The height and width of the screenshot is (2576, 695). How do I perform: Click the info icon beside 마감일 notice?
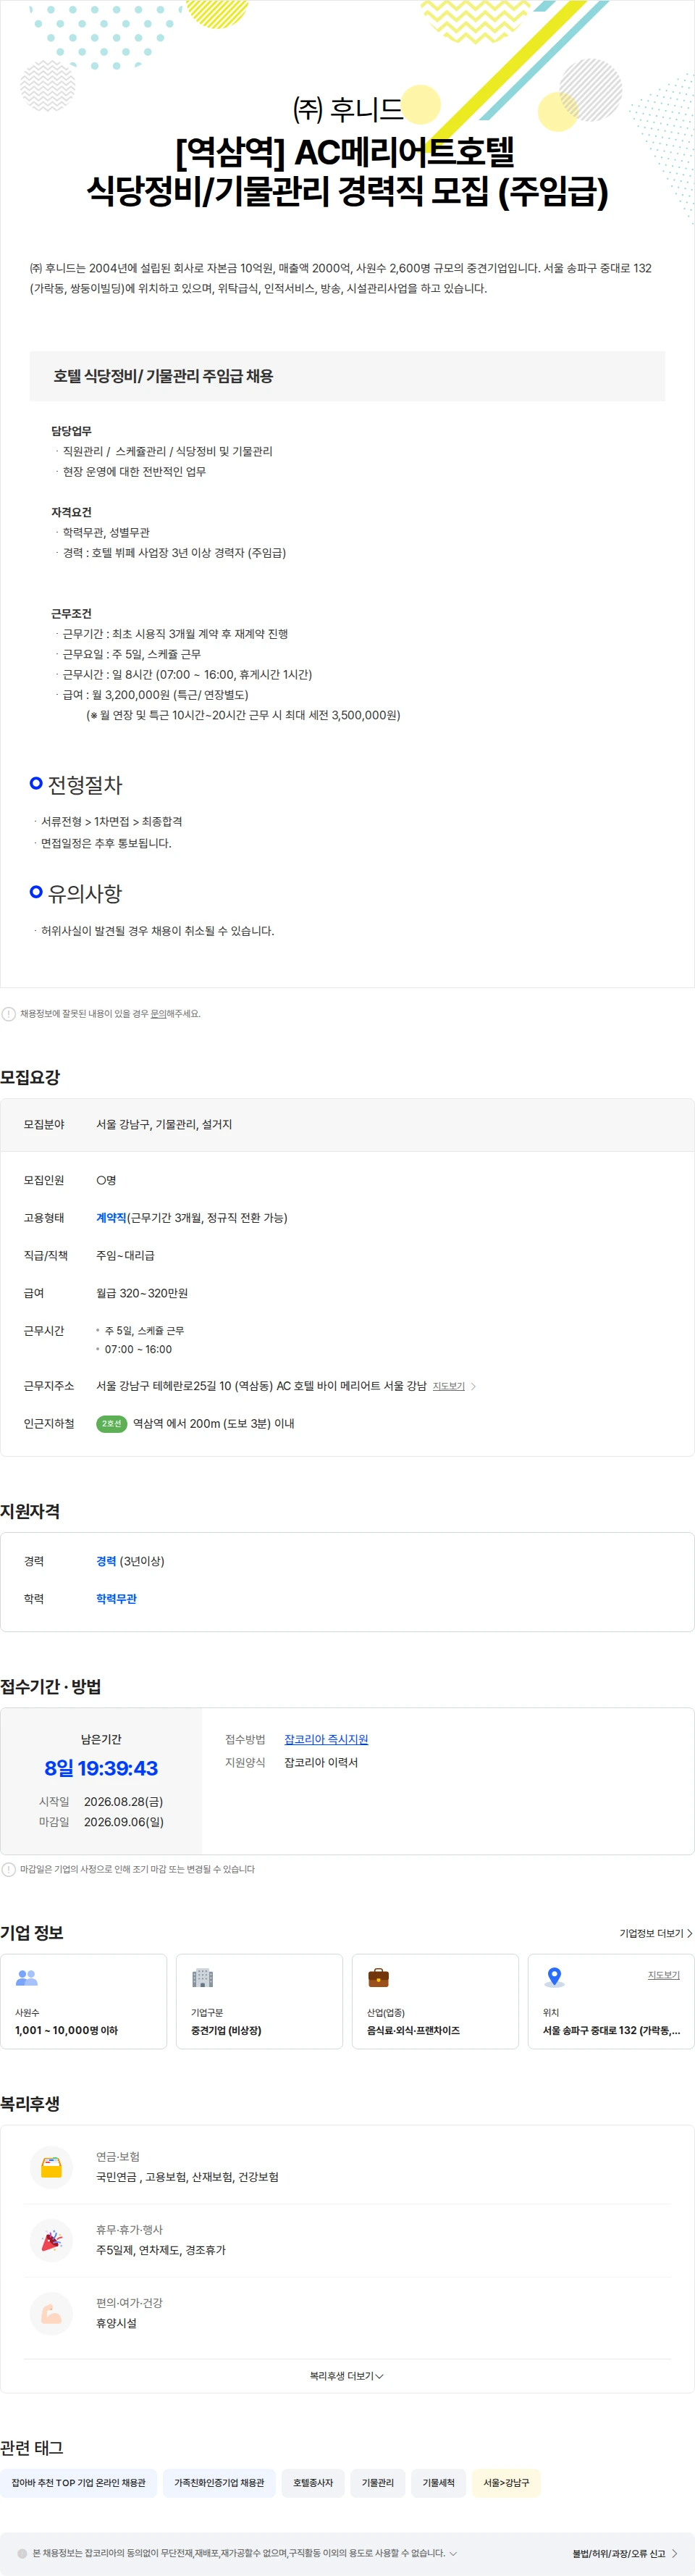point(9,1869)
